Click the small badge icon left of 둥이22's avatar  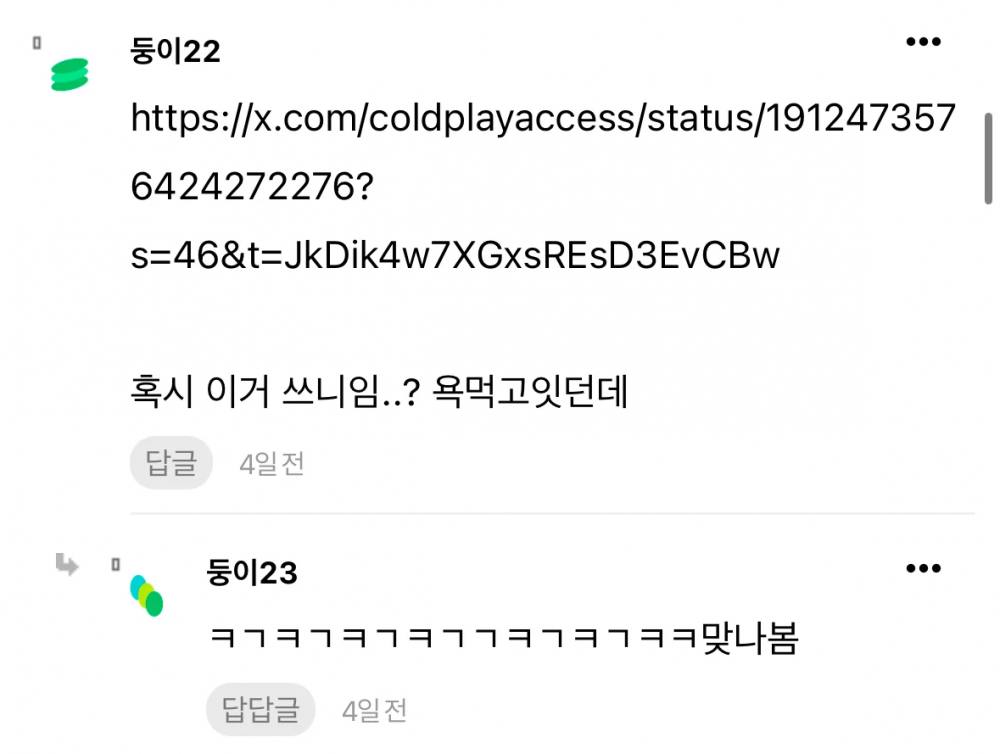click(37, 43)
